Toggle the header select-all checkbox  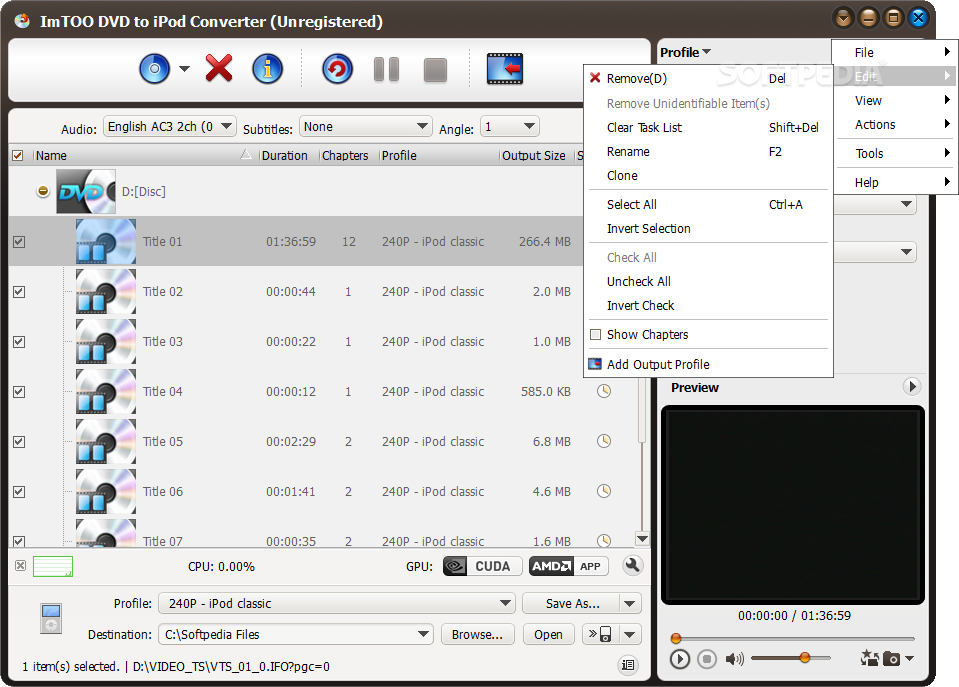[18, 155]
